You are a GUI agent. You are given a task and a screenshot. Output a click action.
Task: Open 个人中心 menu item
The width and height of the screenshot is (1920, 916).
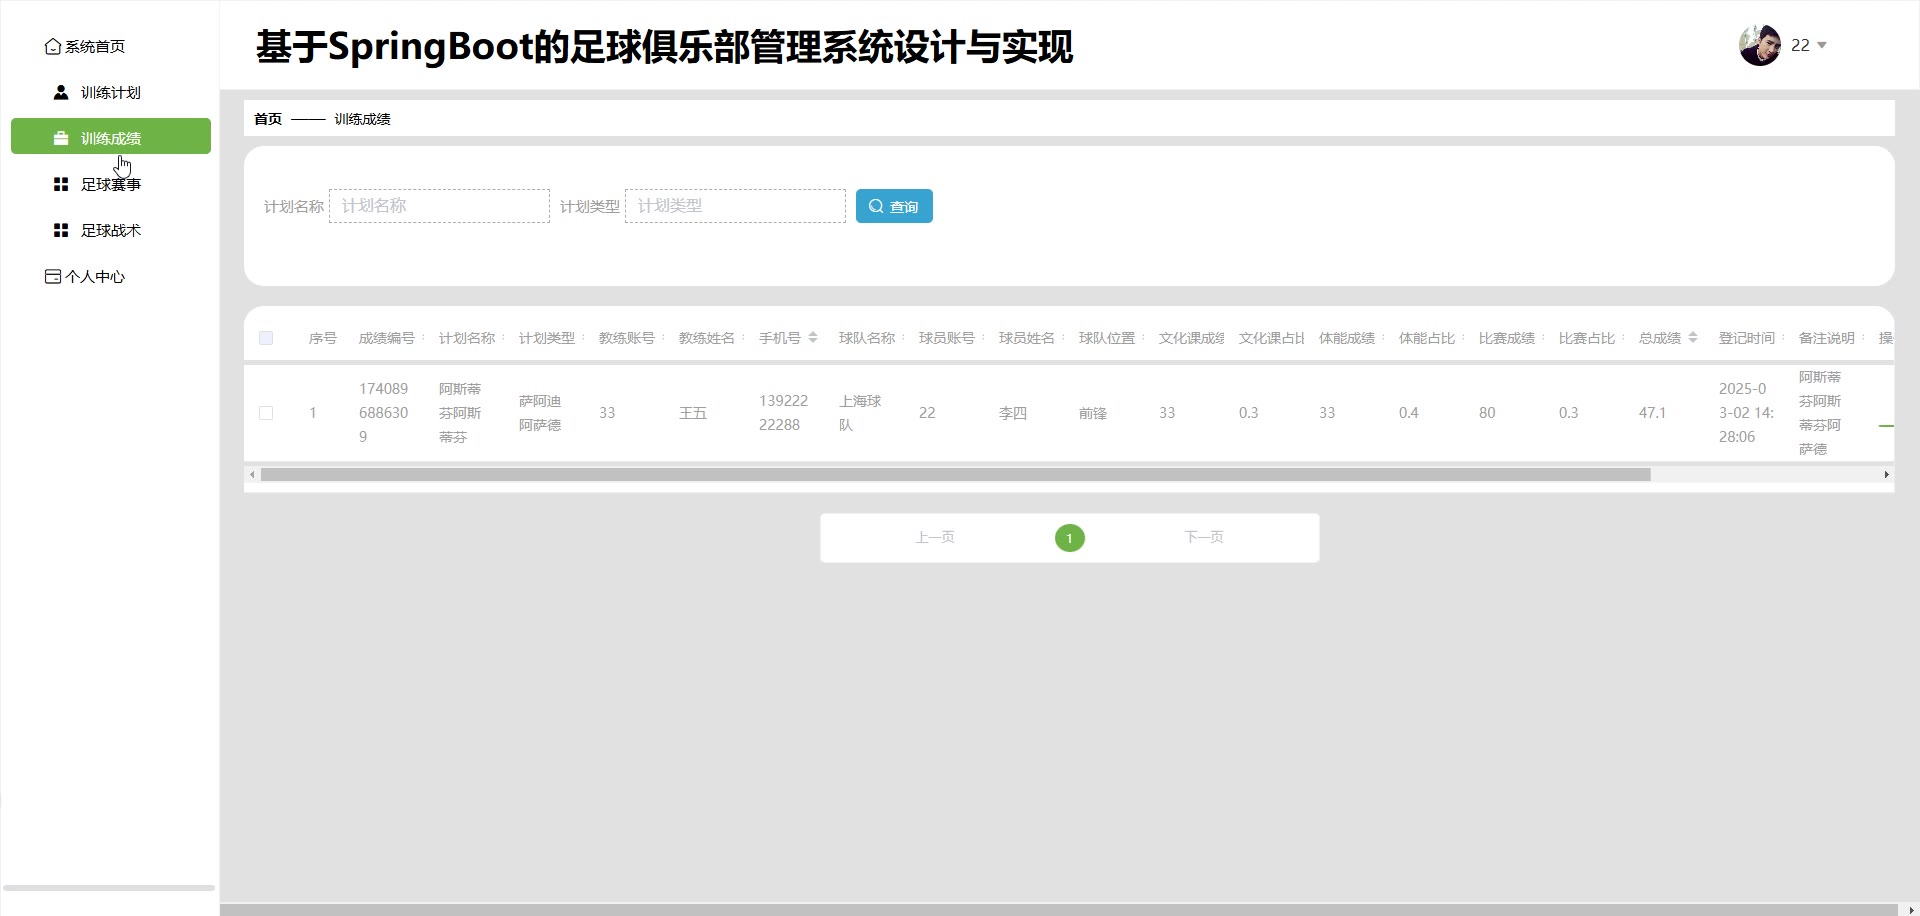click(x=95, y=277)
